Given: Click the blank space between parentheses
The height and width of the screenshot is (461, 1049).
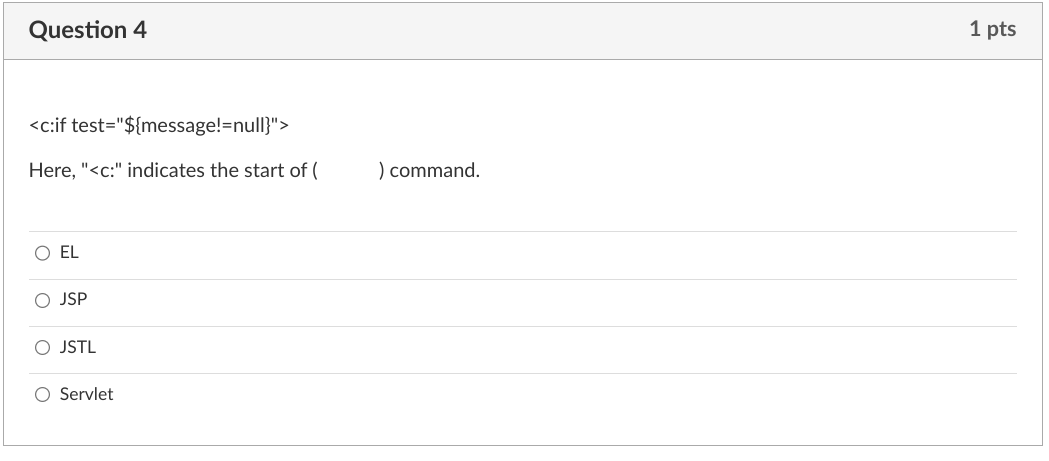Looking at the screenshot, I should click(x=349, y=171).
